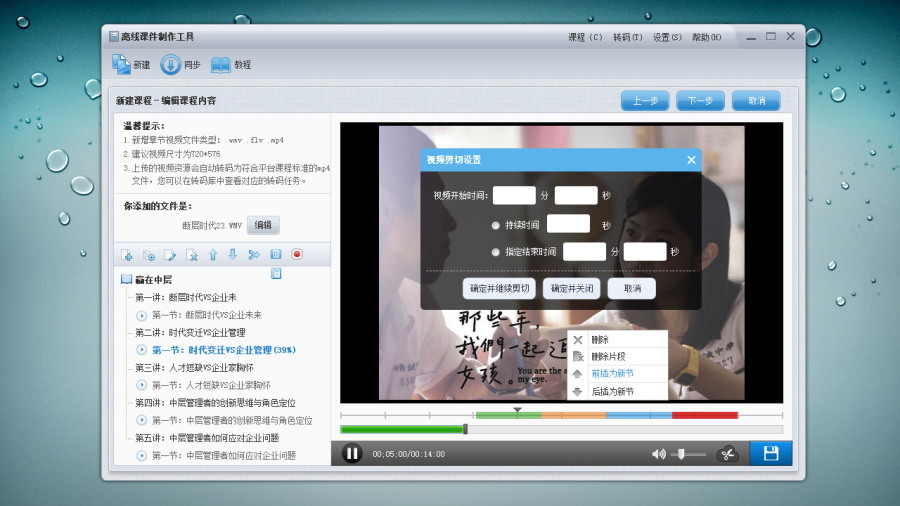Click the start time seconds (秒) input field
This screenshot has width=900, height=506.
[x=576, y=195]
